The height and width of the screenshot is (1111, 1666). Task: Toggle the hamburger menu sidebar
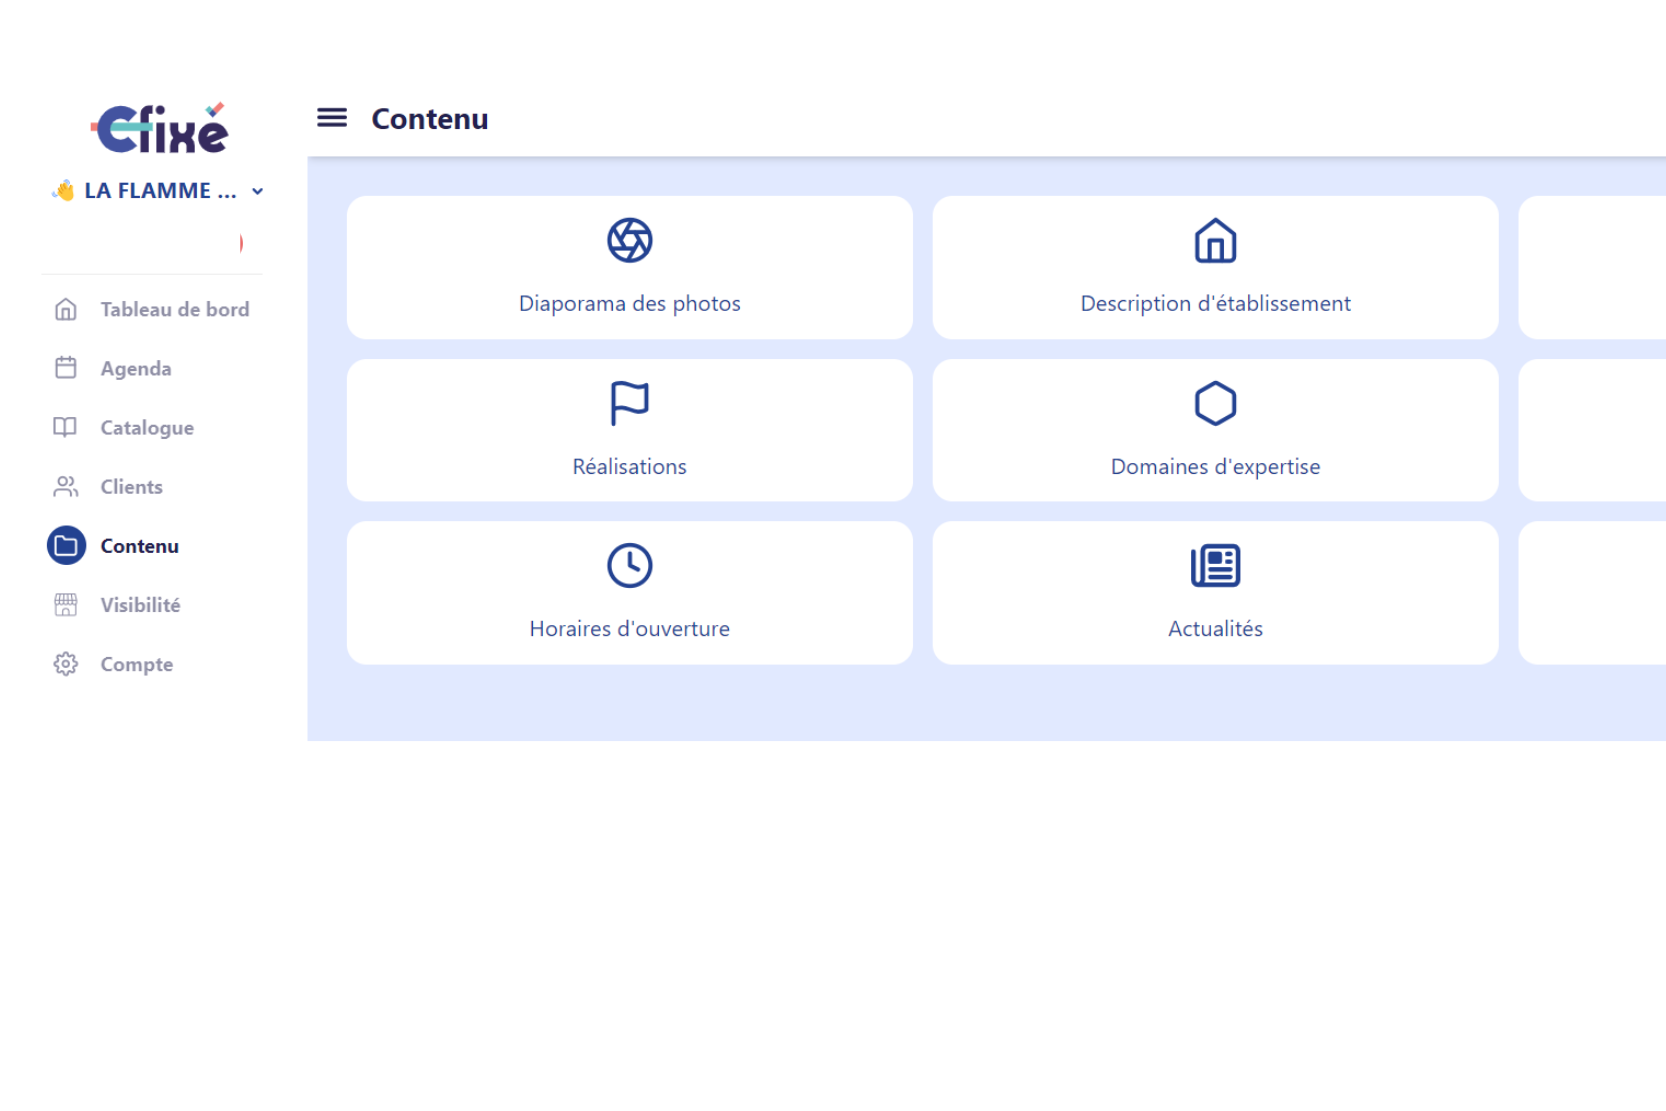pyautogui.click(x=332, y=118)
